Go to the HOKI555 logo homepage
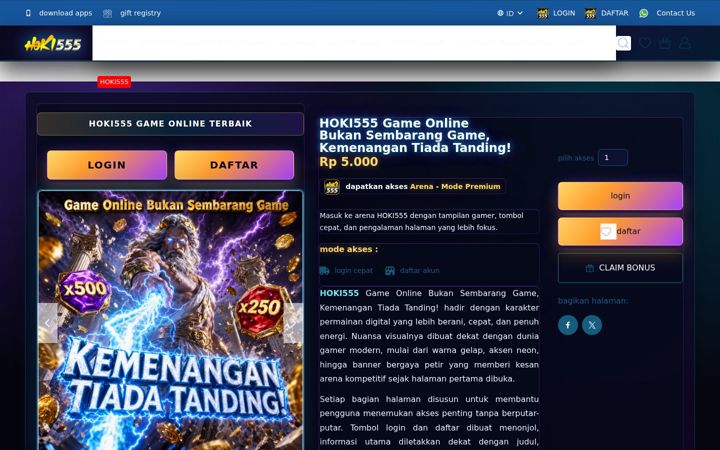This screenshot has width=720, height=450. coord(52,44)
